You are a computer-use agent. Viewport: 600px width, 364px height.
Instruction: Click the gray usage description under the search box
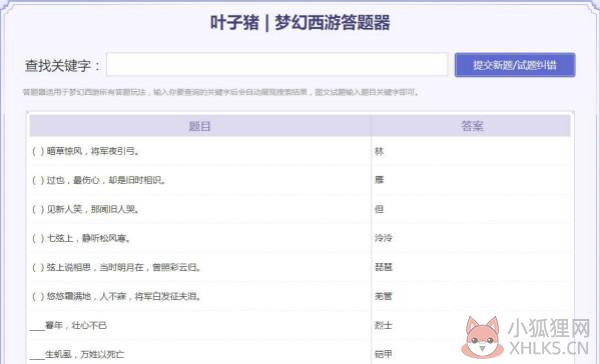pyautogui.click(x=221, y=92)
